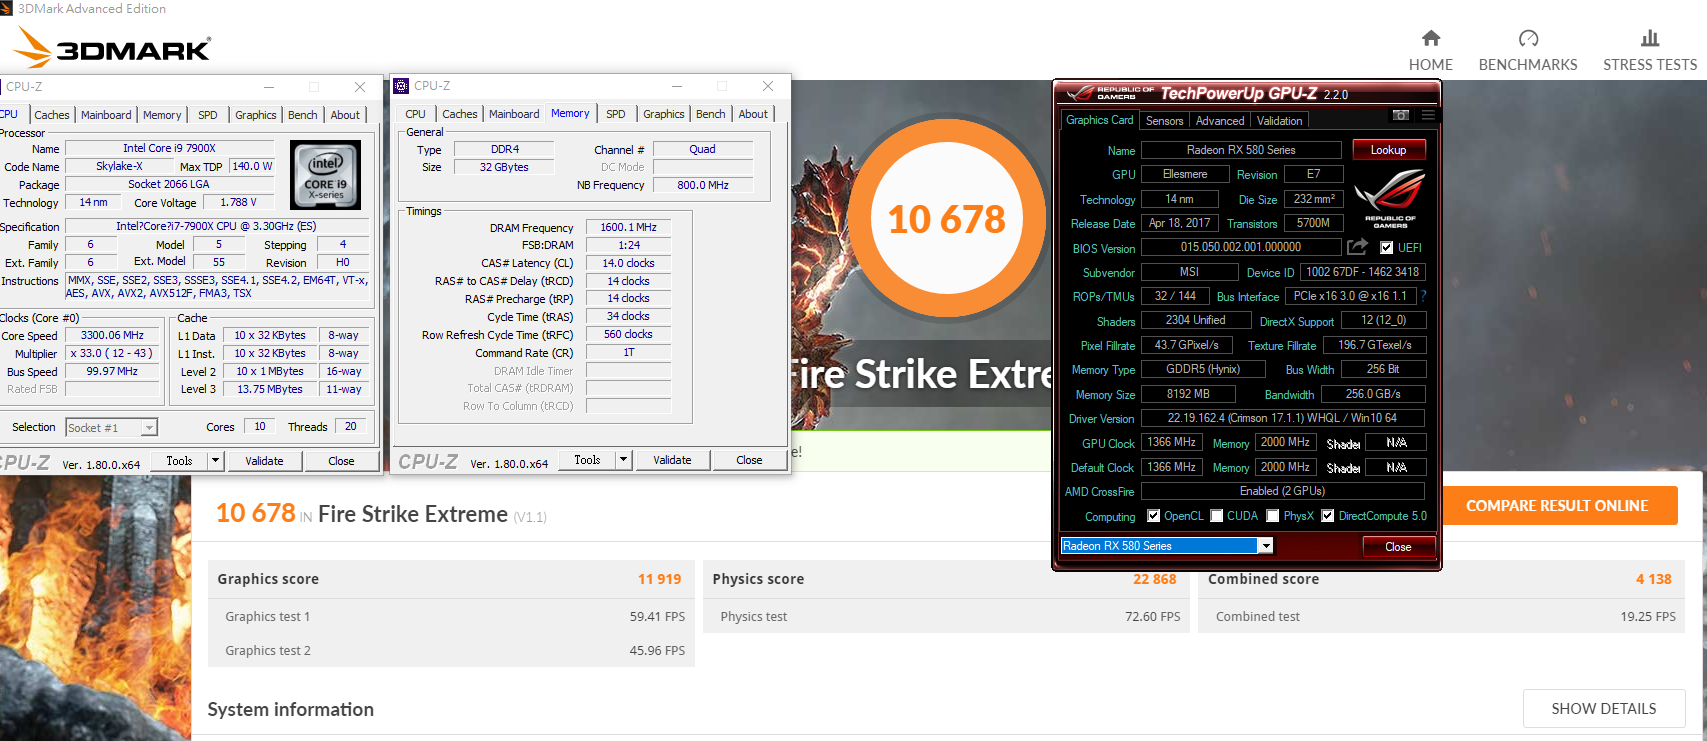Screen dimensions: 1707x741
Task: Open the GPU-Z hamburger menu icon
Action: [1428, 116]
